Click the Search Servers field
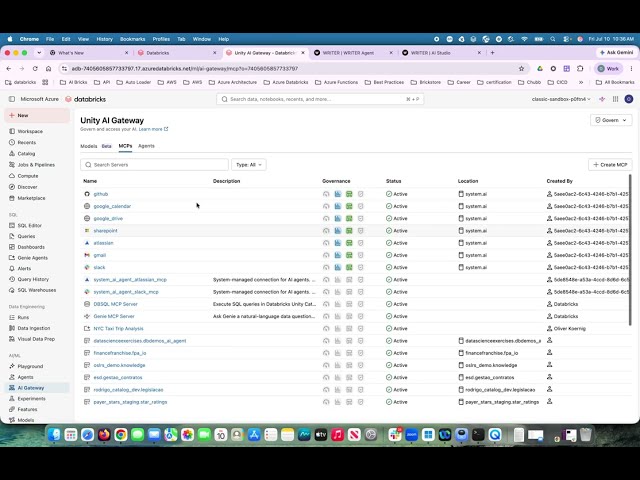640x480 pixels. tap(154, 164)
